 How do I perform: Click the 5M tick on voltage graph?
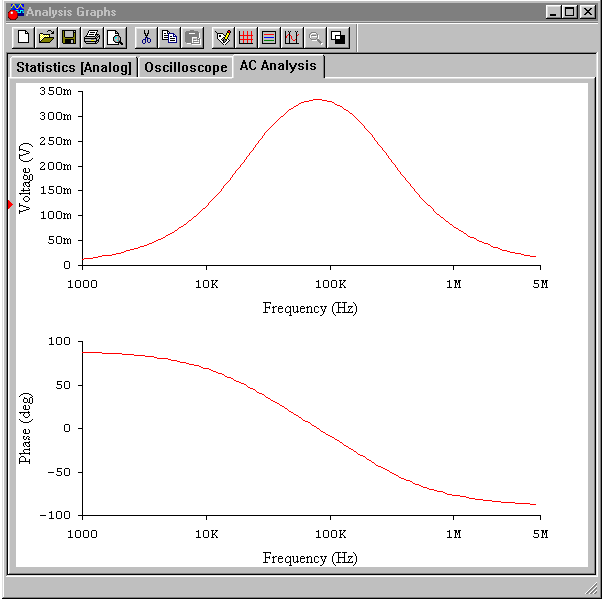(540, 284)
